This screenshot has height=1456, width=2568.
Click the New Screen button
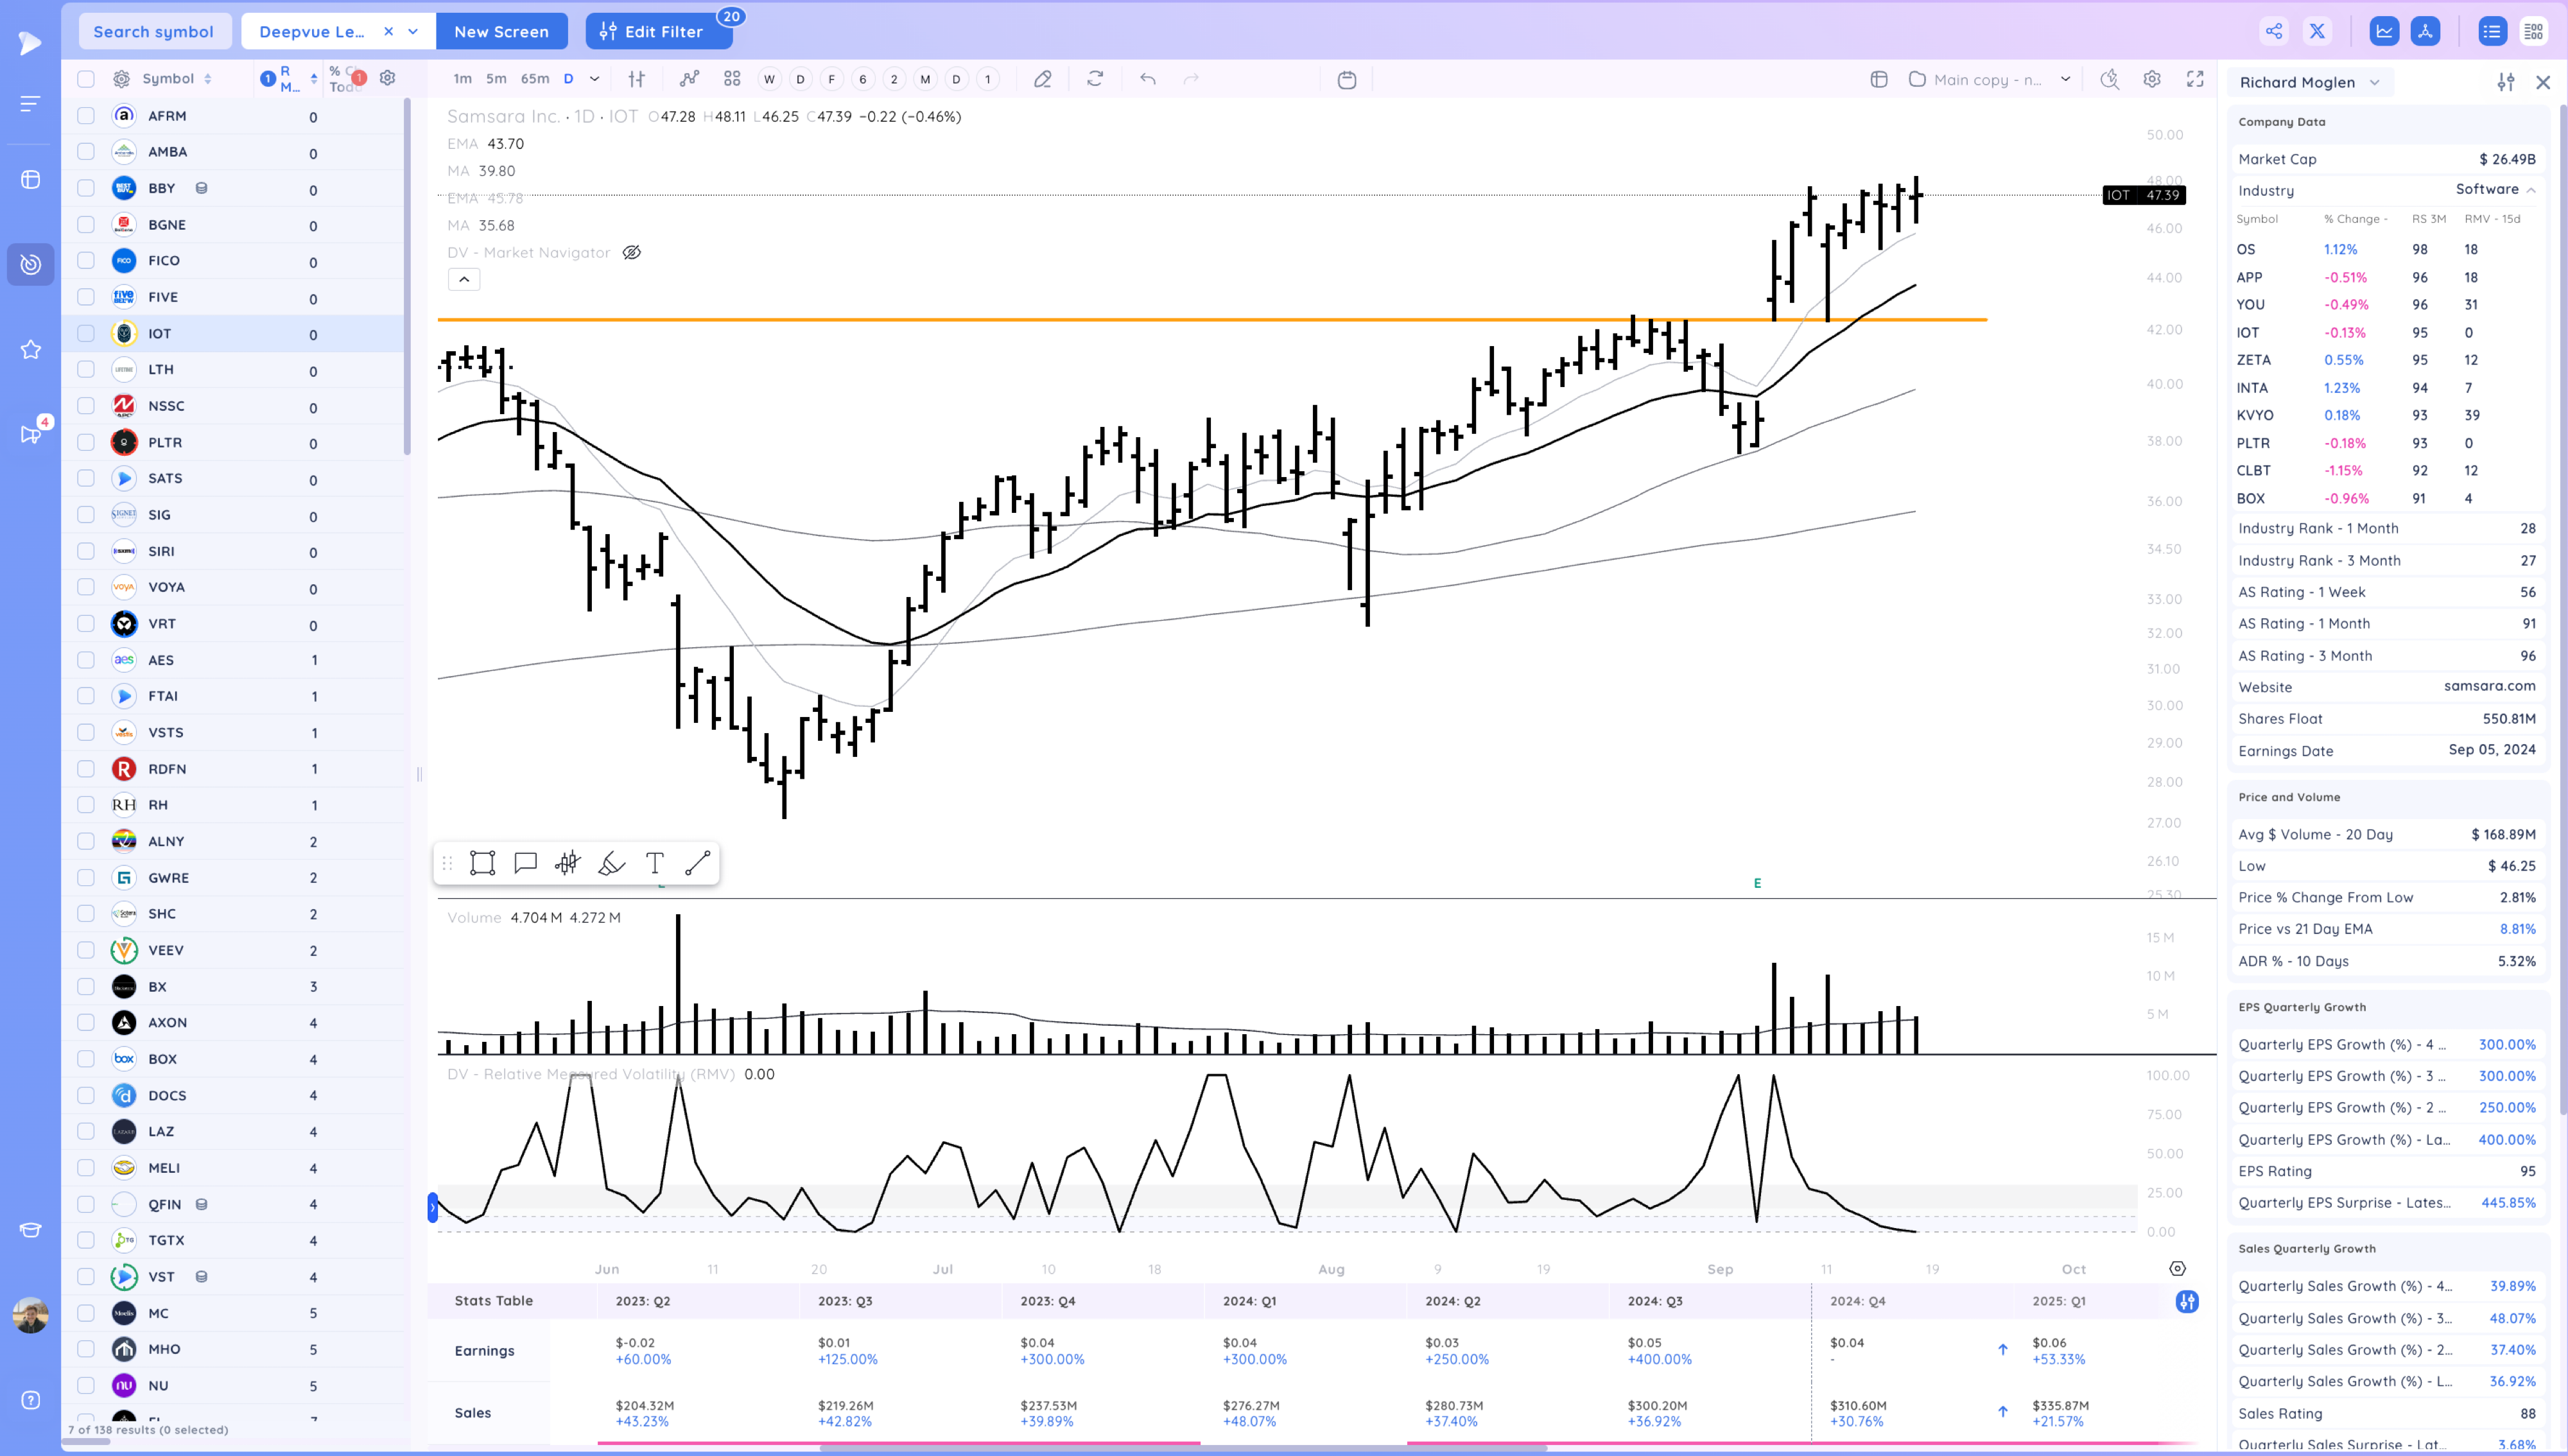pos(501,31)
